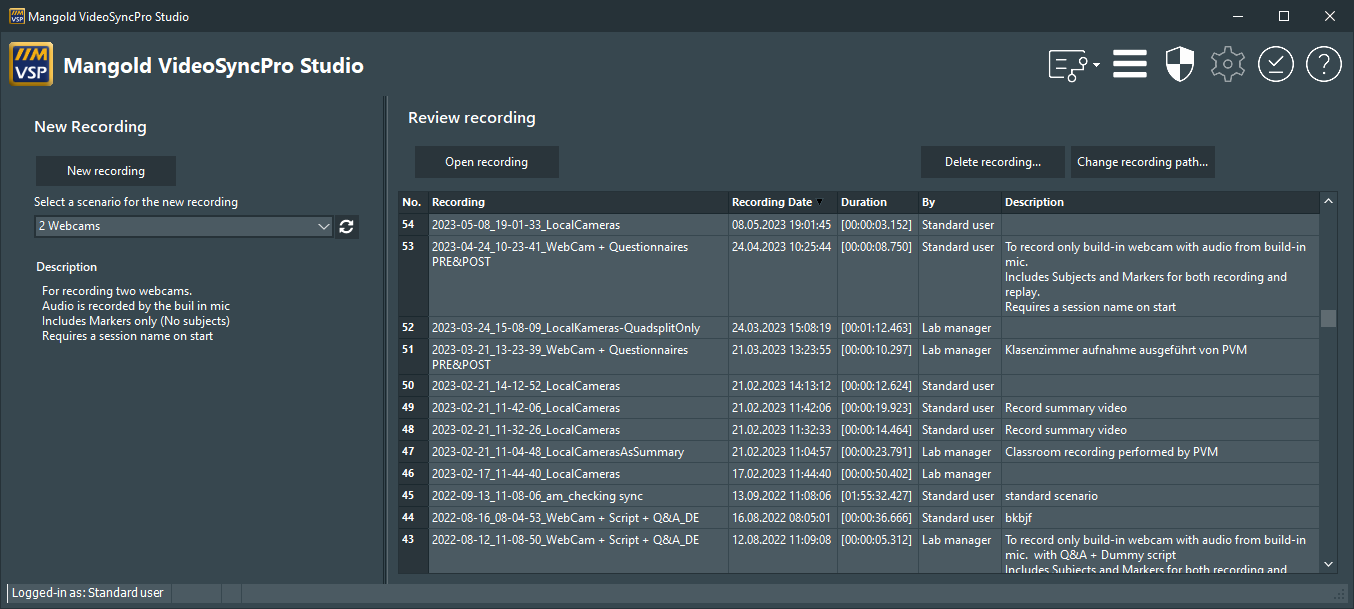The width and height of the screenshot is (1354, 609).
Task: Open the 2 Webcams scenario dropdown
Action: [183, 227]
